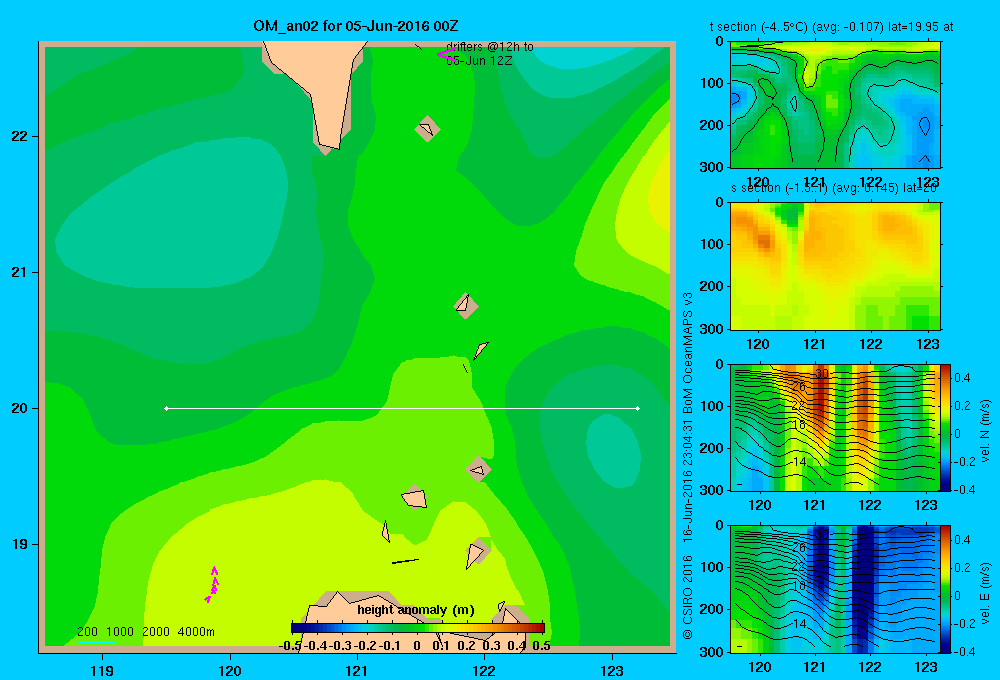Click '0.4' tick on the vel. N color scale
1000x680 pixels.
click(x=962, y=378)
